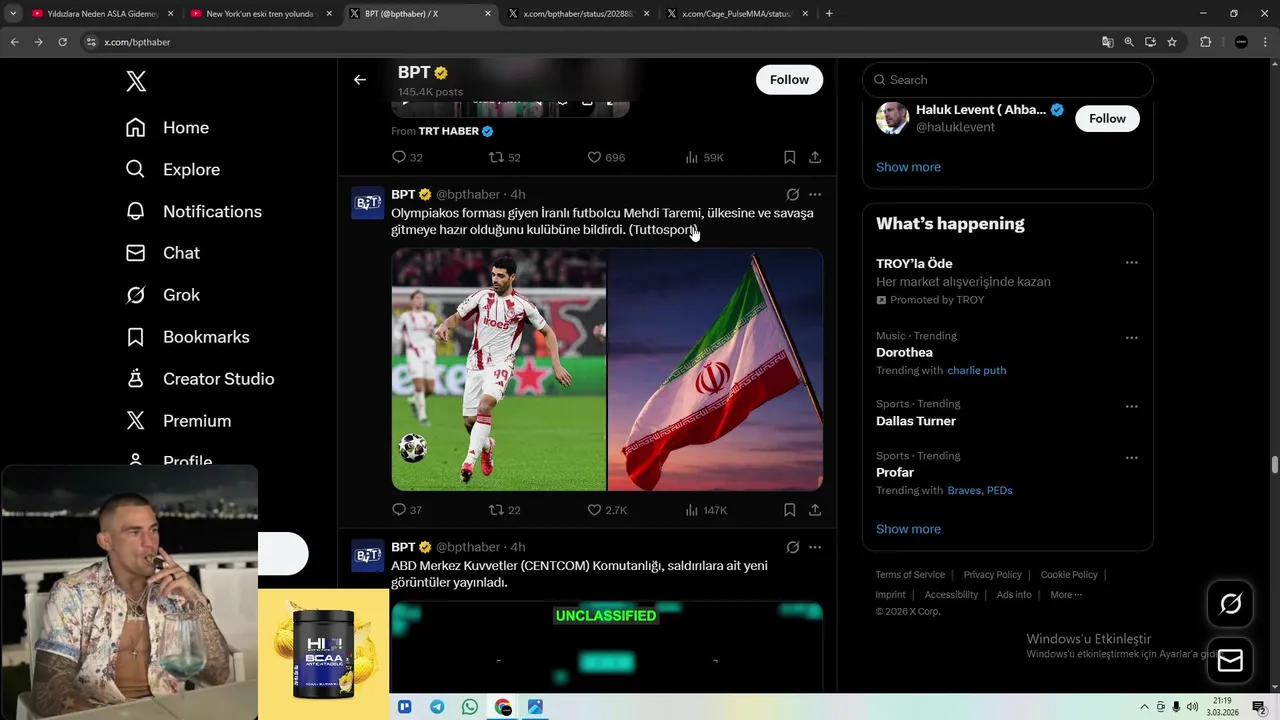The width and height of the screenshot is (1280, 720).
Task: Open options for Dorothea trend
Action: 1131,338
